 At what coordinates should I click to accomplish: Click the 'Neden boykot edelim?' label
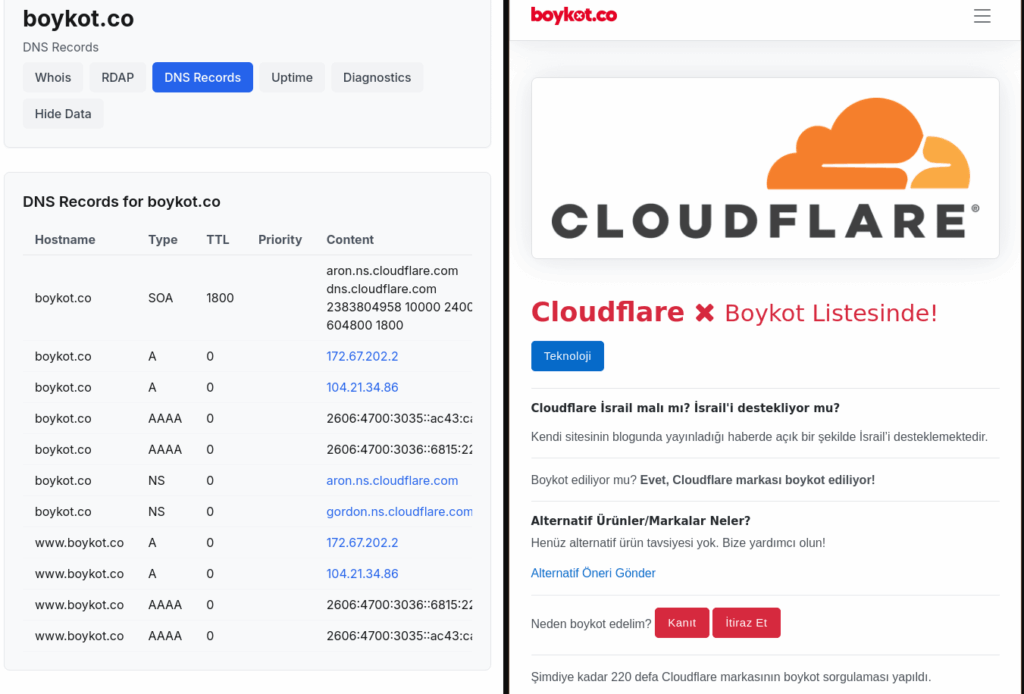[x=591, y=623]
